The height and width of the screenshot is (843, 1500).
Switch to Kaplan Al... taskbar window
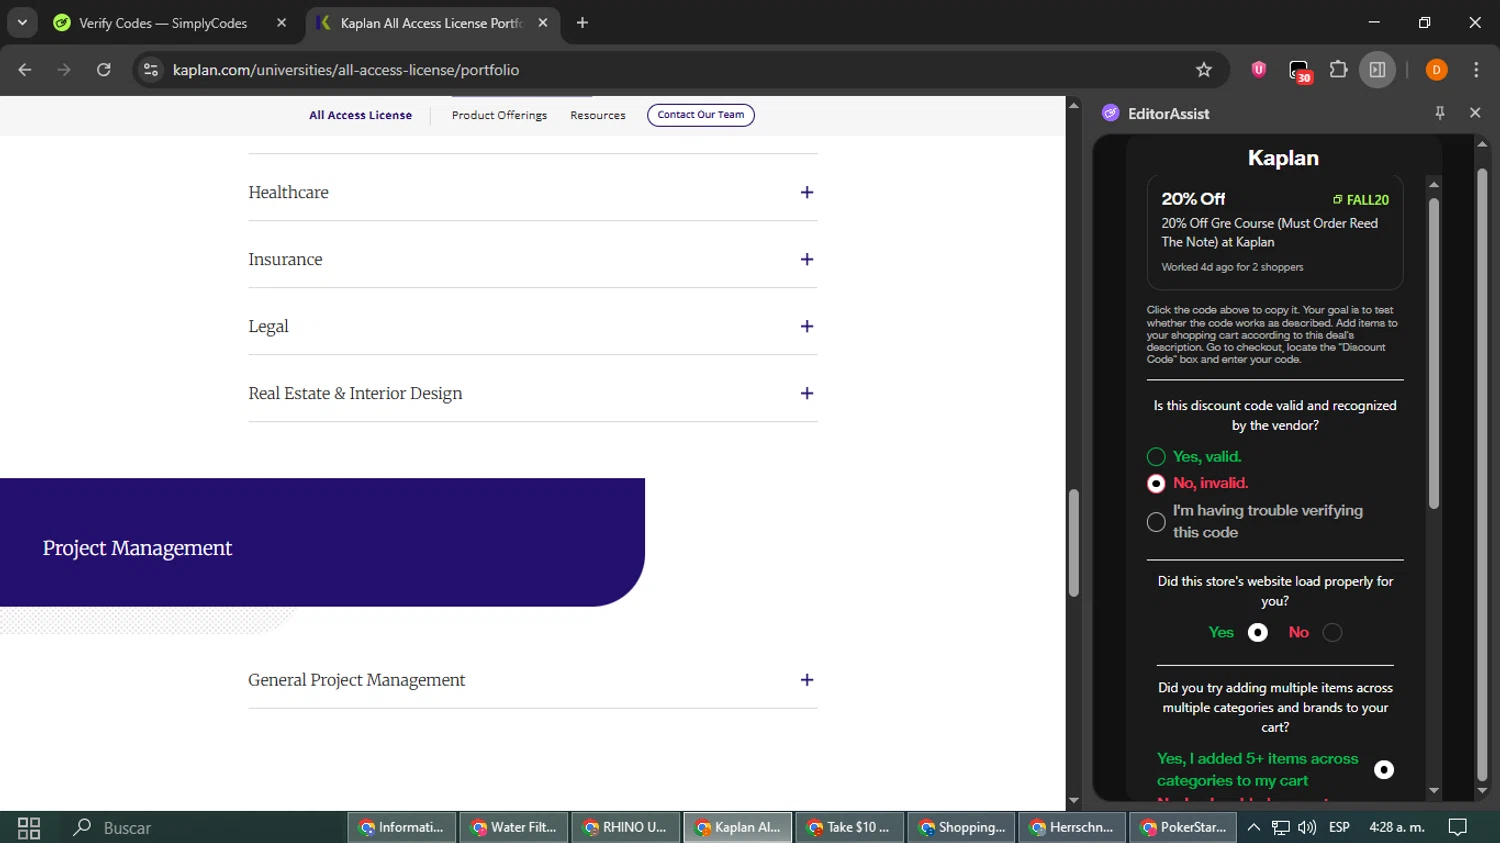coord(738,827)
